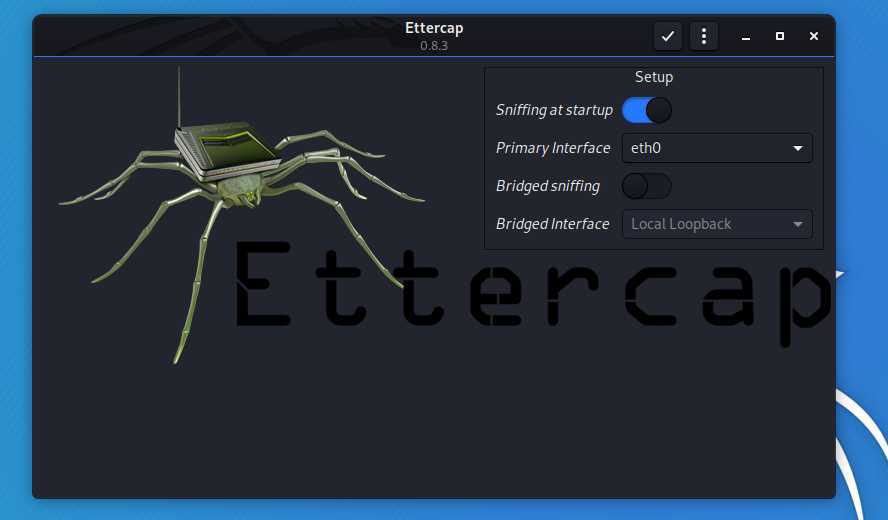
Task: Open the Bridged Interface Local Loopback dropdown
Action: pos(717,224)
